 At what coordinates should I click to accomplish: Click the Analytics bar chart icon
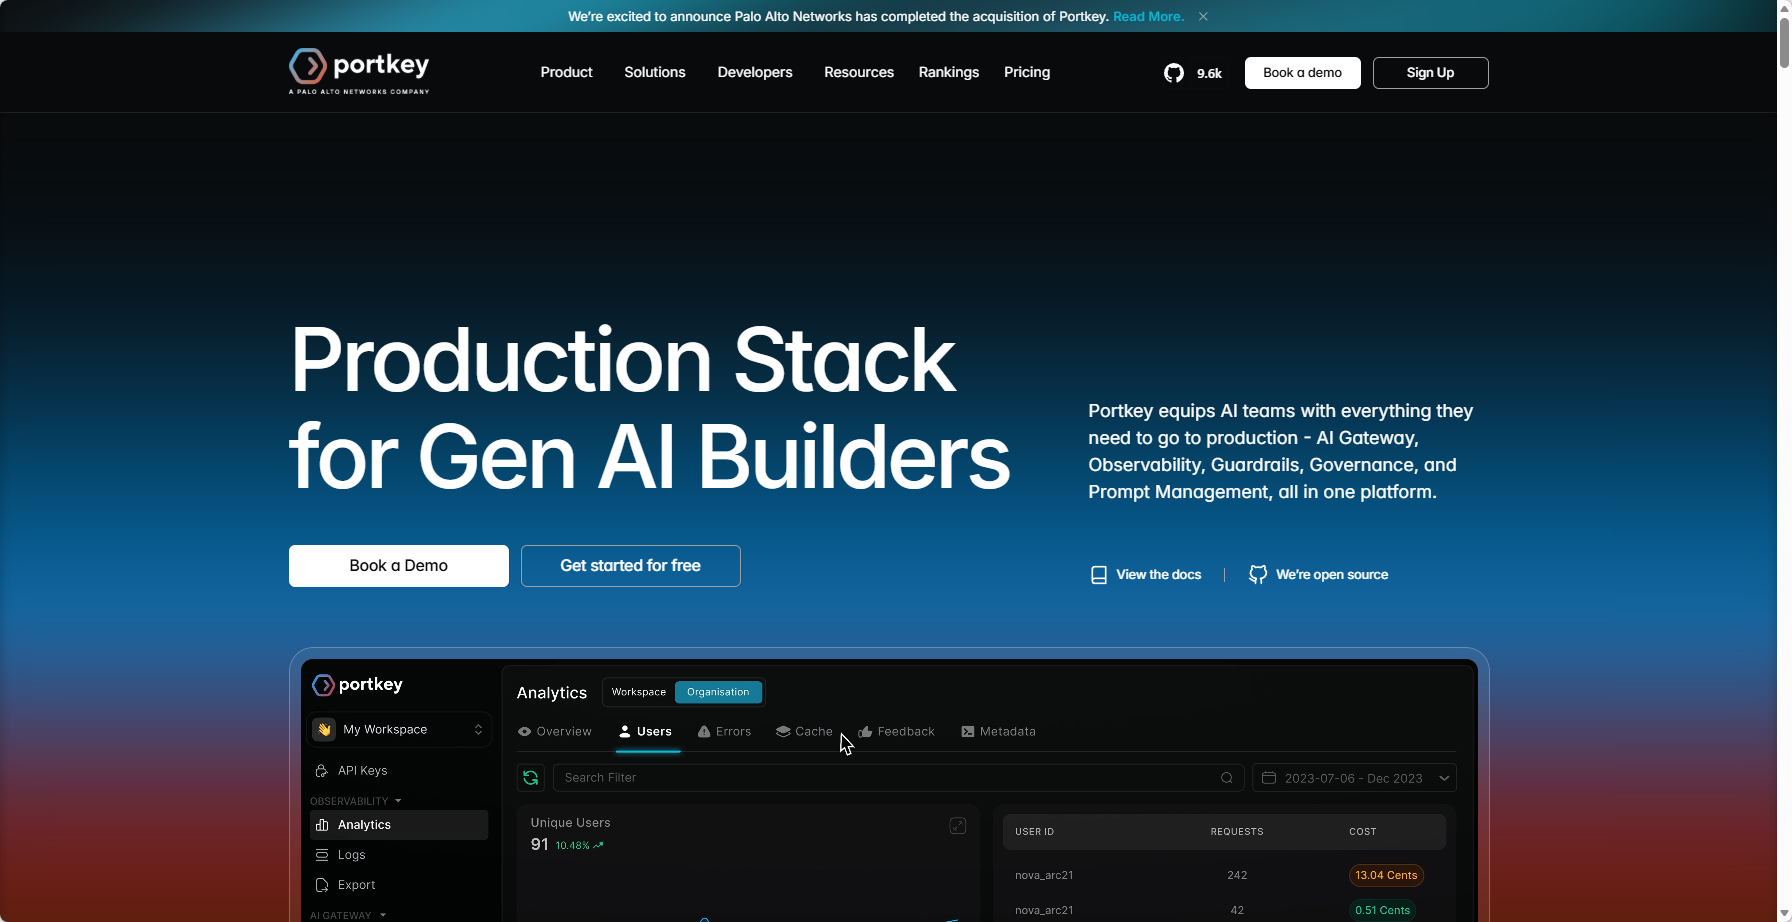coord(321,825)
